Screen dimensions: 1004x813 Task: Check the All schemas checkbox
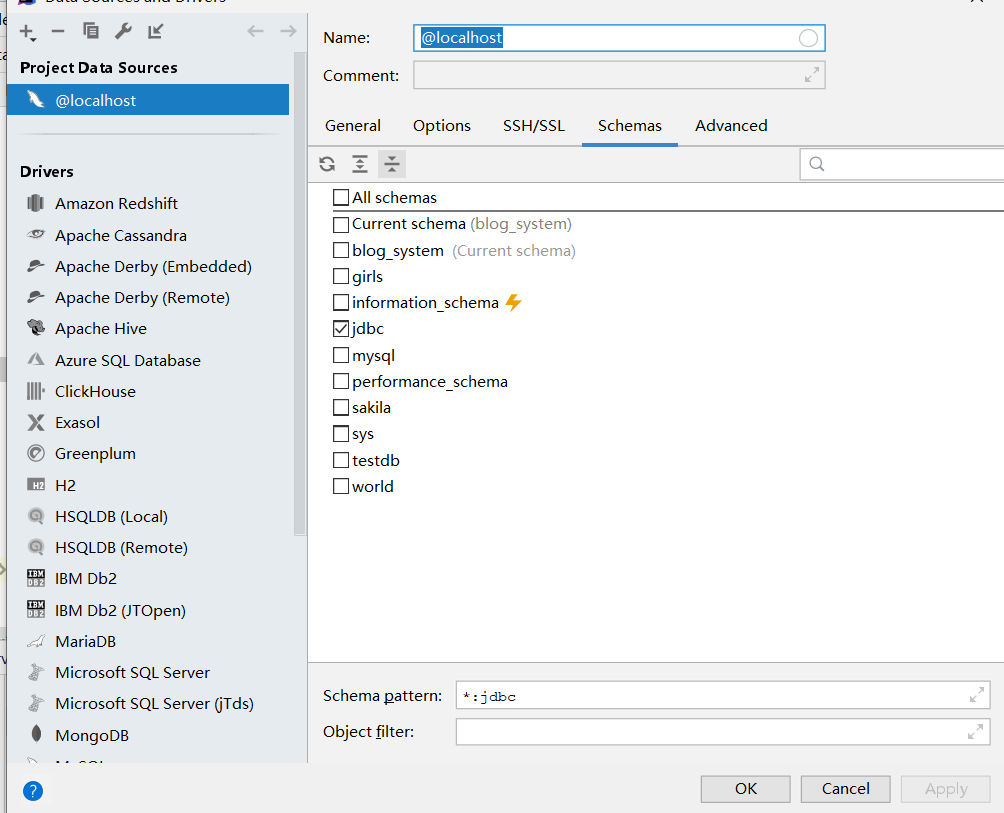click(341, 197)
